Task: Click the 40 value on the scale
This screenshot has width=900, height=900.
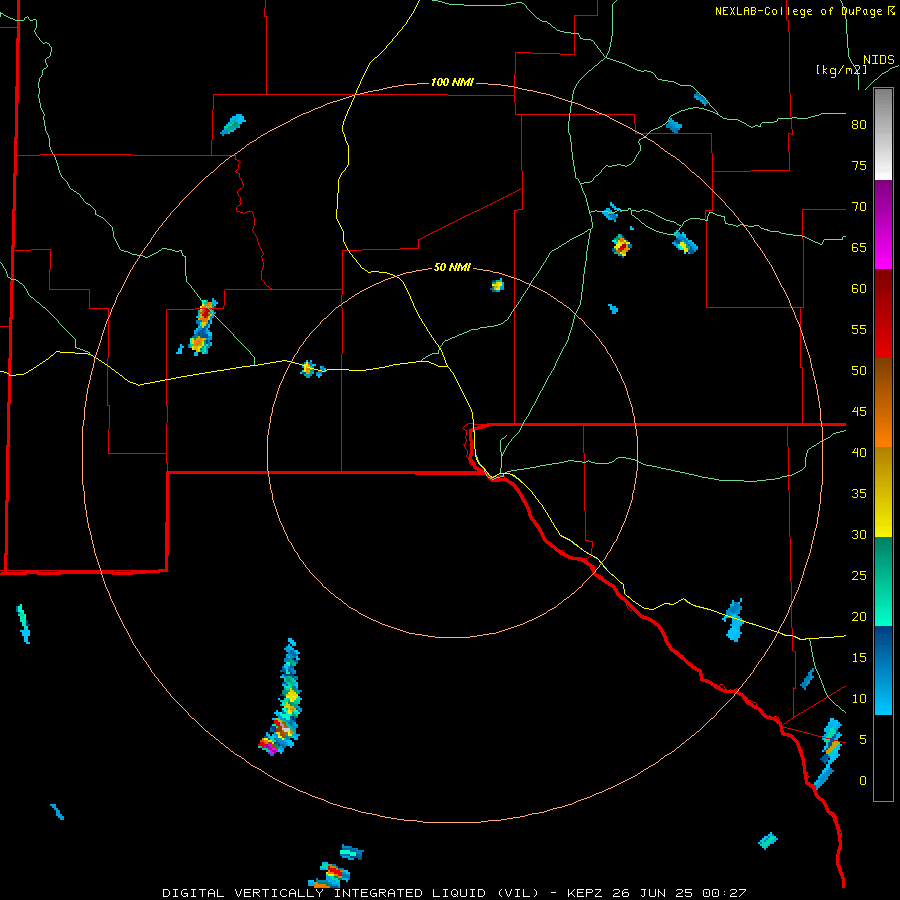Action: [859, 452]
